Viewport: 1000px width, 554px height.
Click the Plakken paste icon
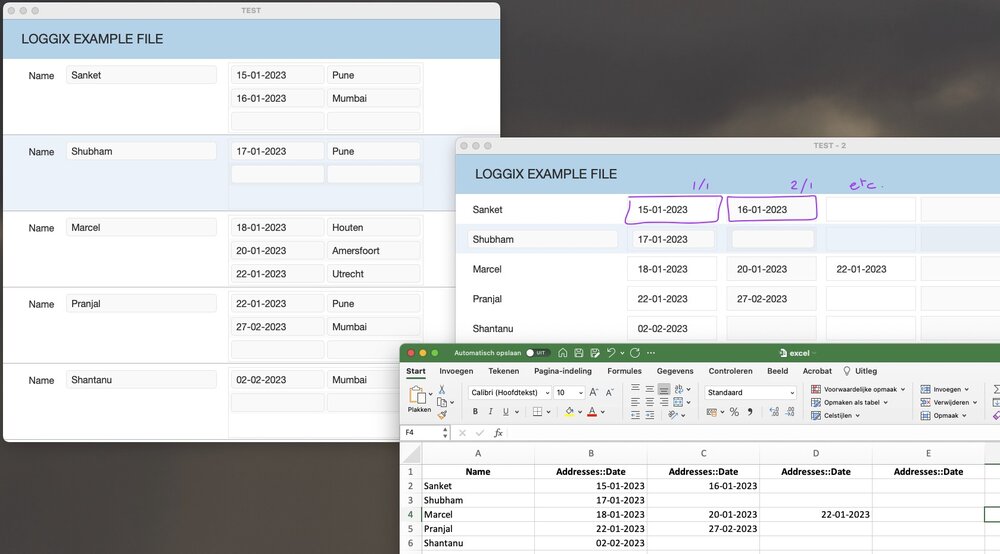[419, 397]
